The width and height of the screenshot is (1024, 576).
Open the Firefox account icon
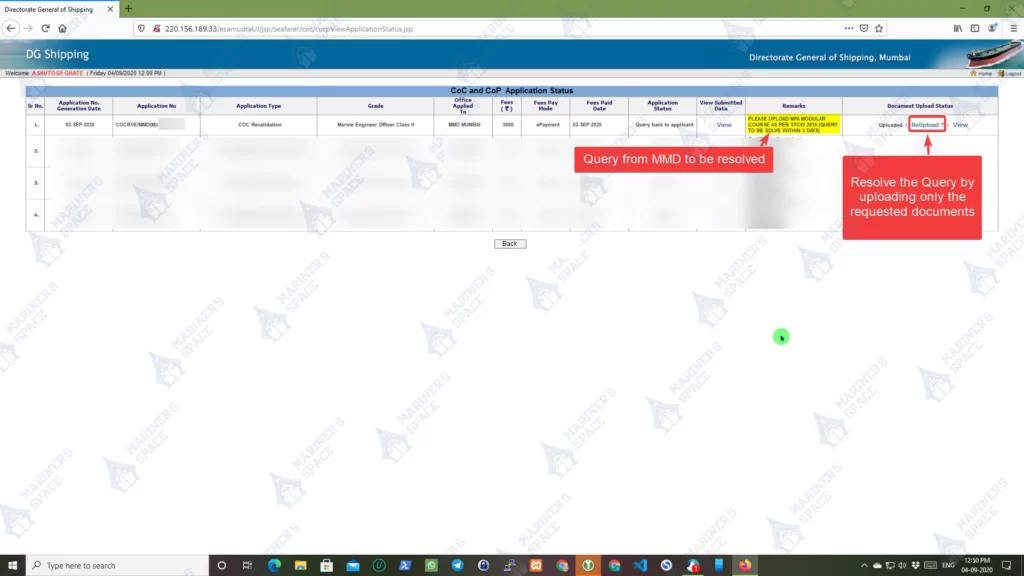click(x=992, y=28)
